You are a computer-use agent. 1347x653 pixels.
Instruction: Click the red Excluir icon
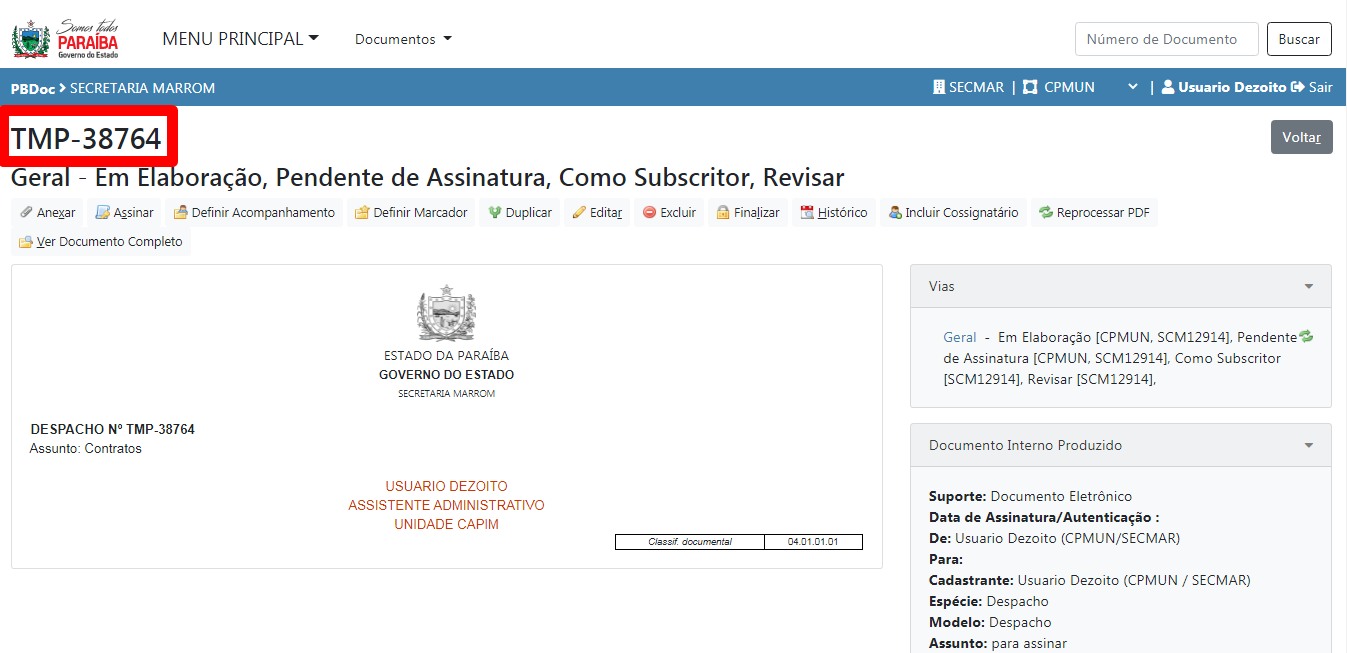(x=649, y=213)
